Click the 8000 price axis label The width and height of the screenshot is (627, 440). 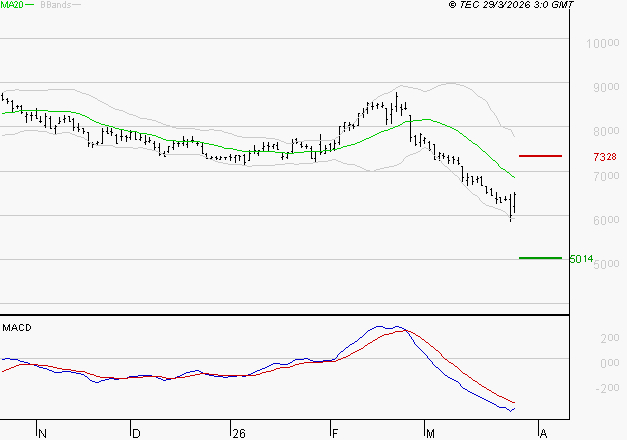pos(606,131)
